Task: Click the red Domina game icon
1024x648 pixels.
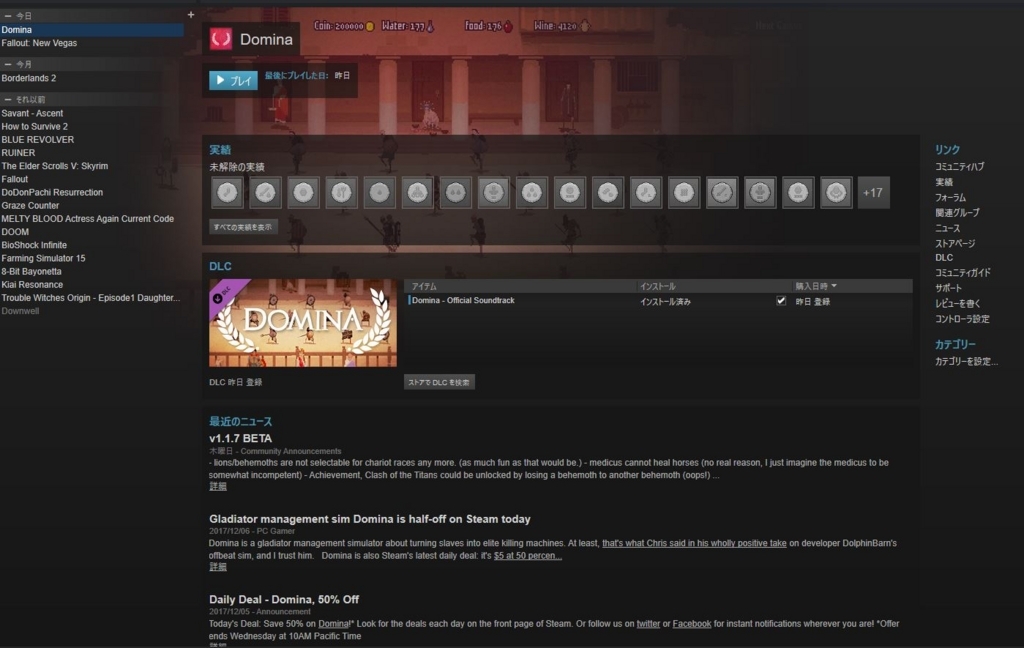Action: pos(221,39)
